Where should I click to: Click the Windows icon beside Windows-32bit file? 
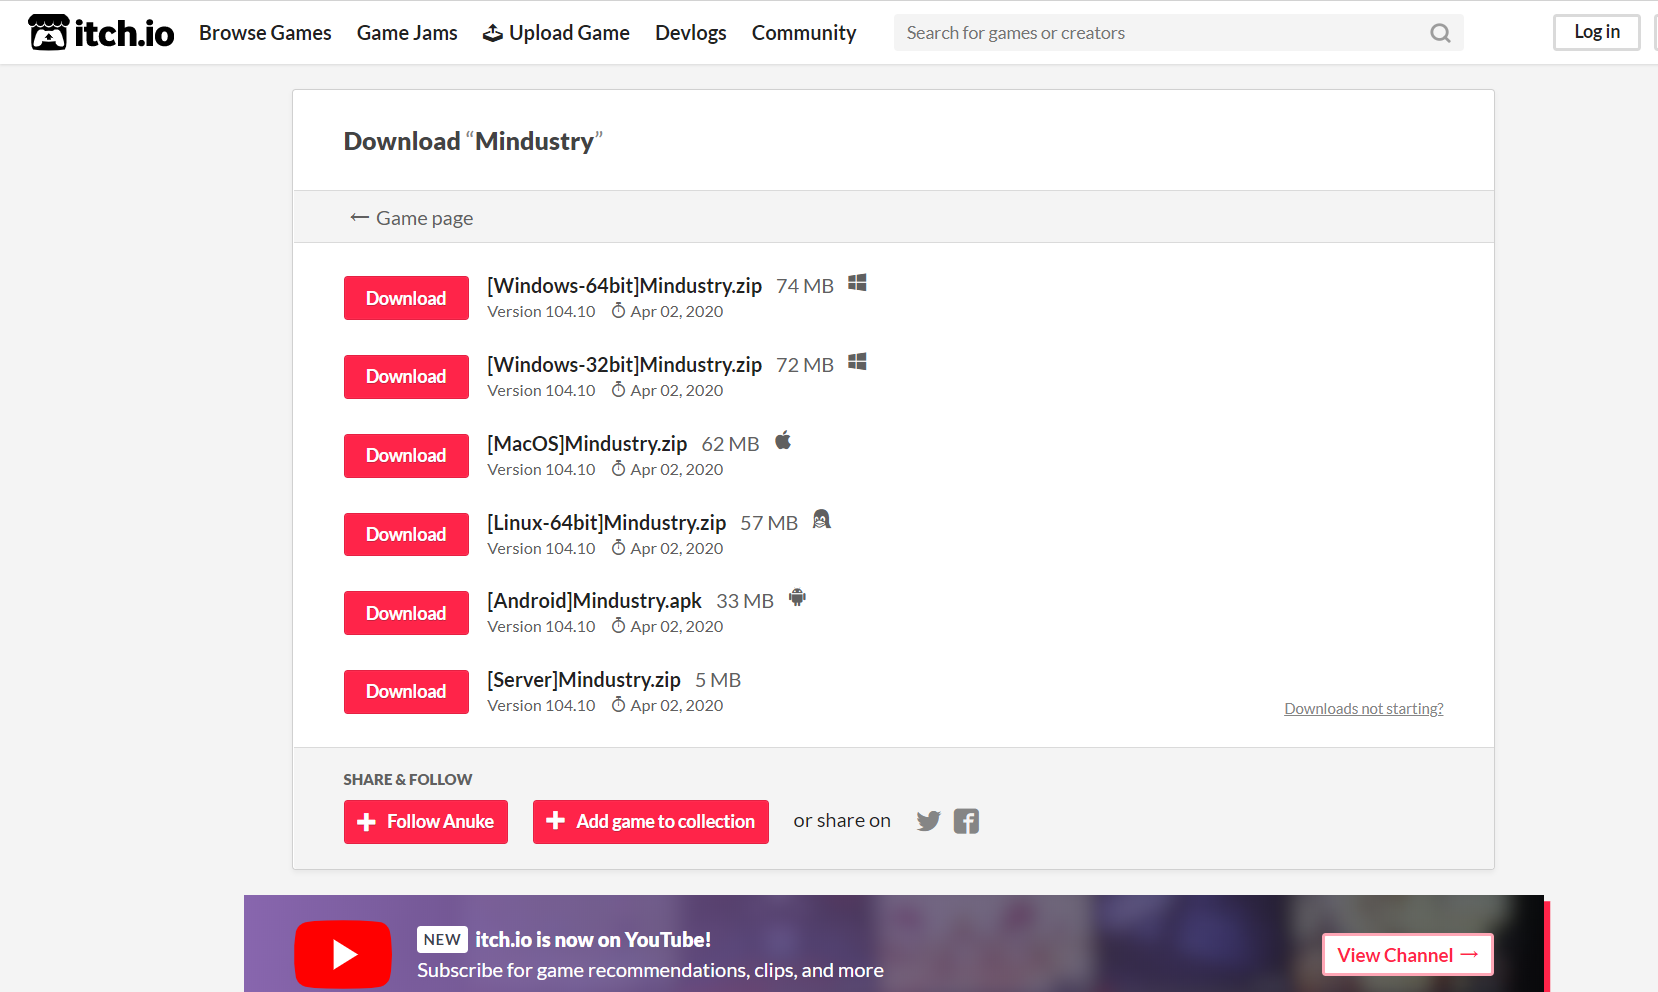coord(857,362)
